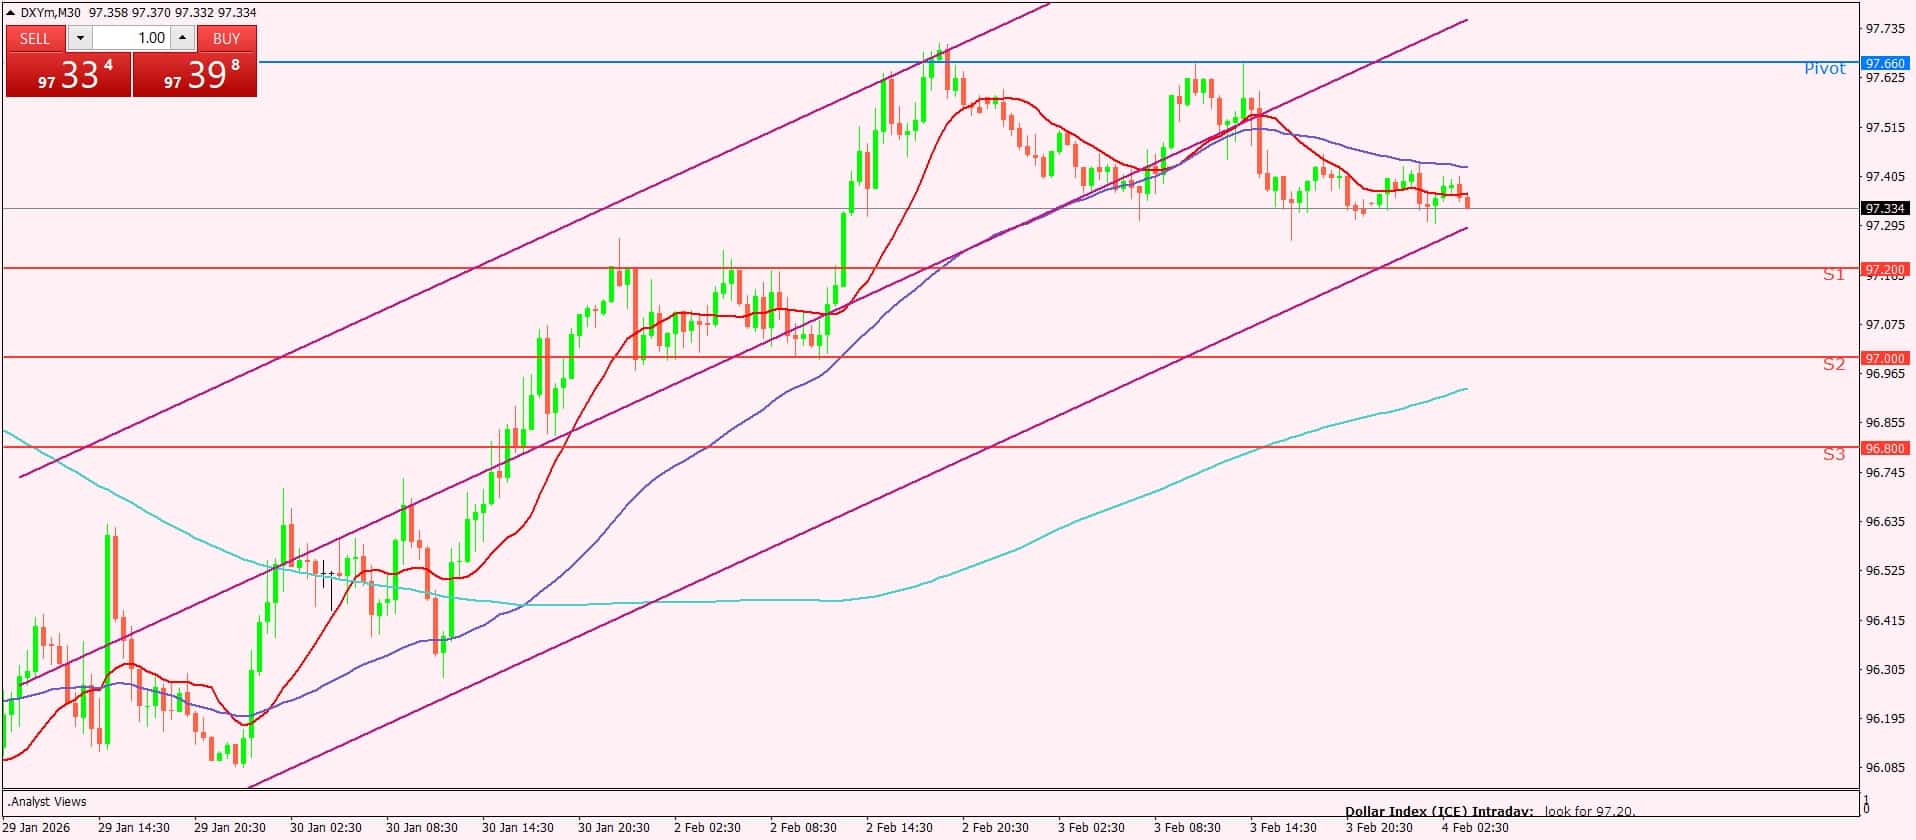Screen dimensions: 1916x840
Task: Click the 2 Feb 14:30 time label
Action: point(899,828)
